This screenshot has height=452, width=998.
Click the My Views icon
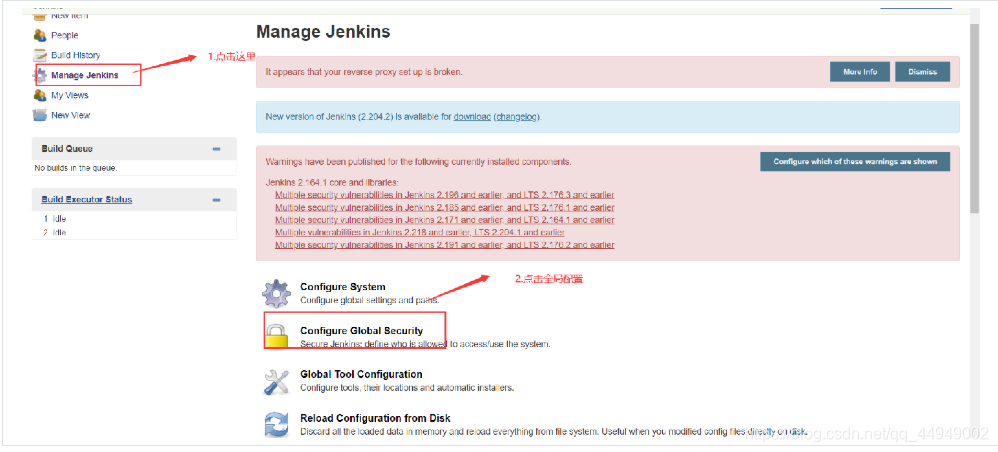[40, 95]
